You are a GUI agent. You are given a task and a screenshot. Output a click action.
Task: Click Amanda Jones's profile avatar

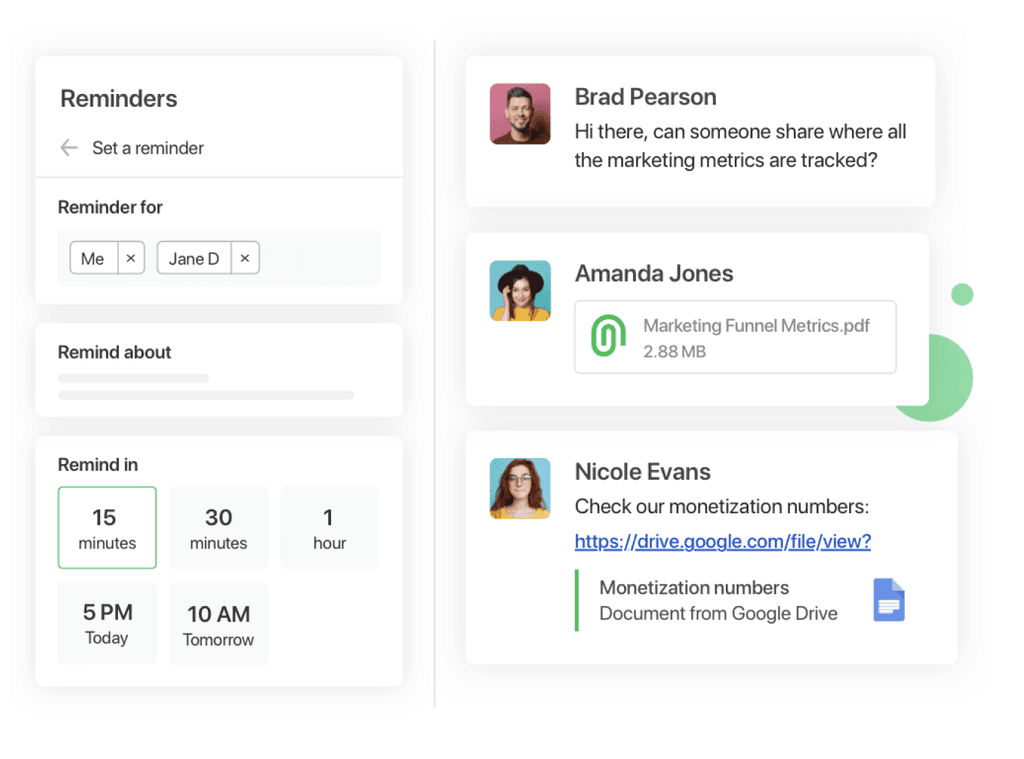[520, 291]
